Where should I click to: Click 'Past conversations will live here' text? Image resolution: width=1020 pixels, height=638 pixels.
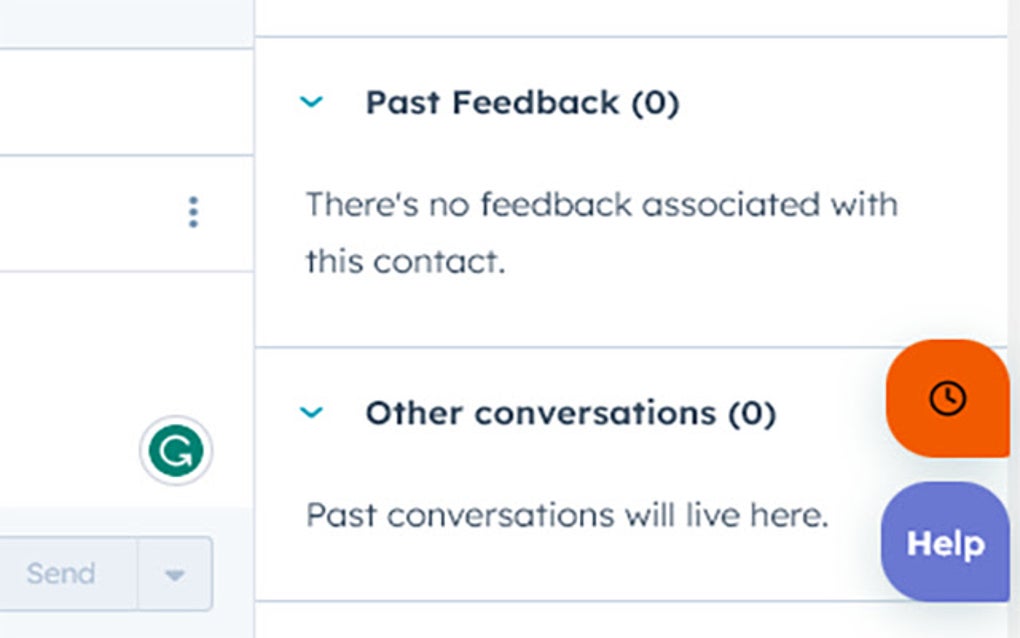click(567, 515)
